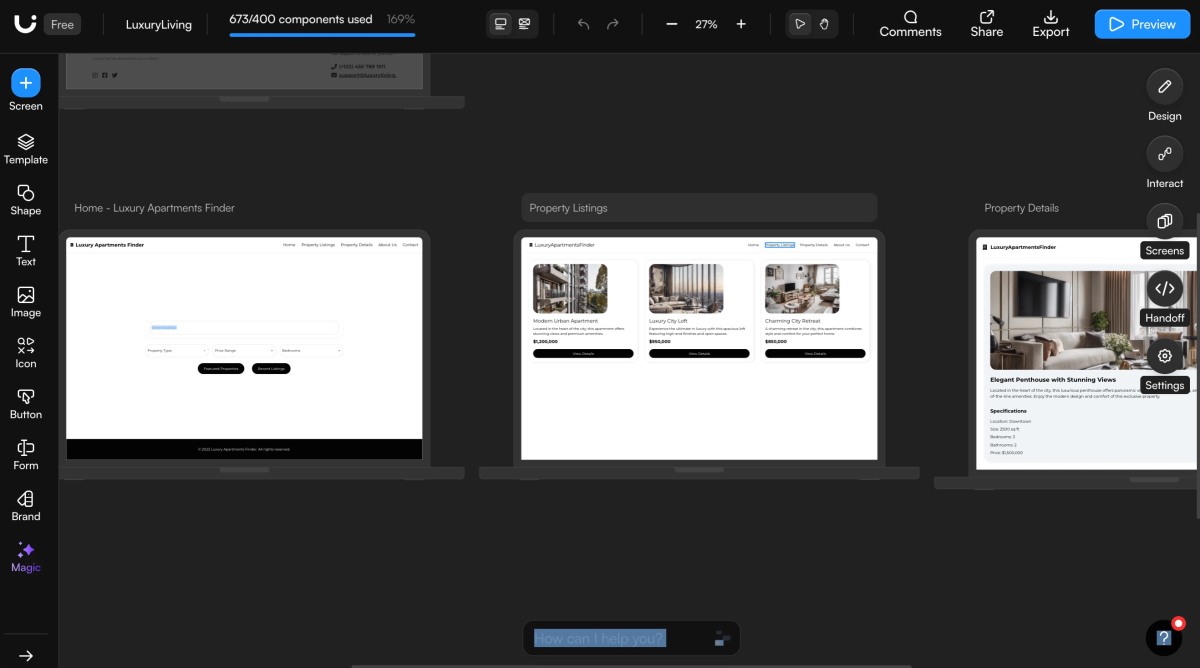Click the Share button
1200x668 pixels.
click(x=986, y=24)
